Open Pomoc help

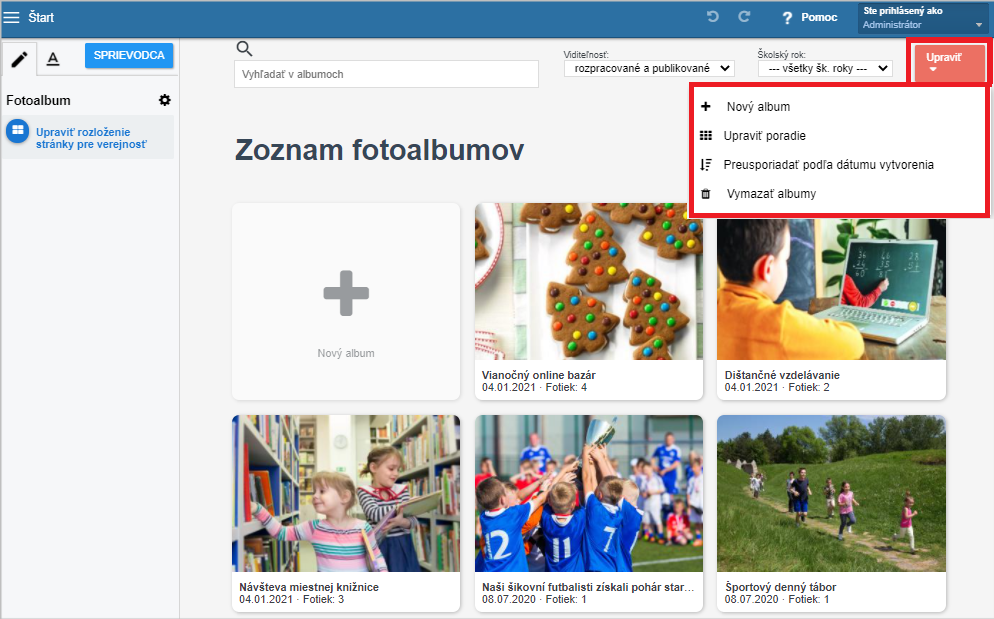point(810,17)
